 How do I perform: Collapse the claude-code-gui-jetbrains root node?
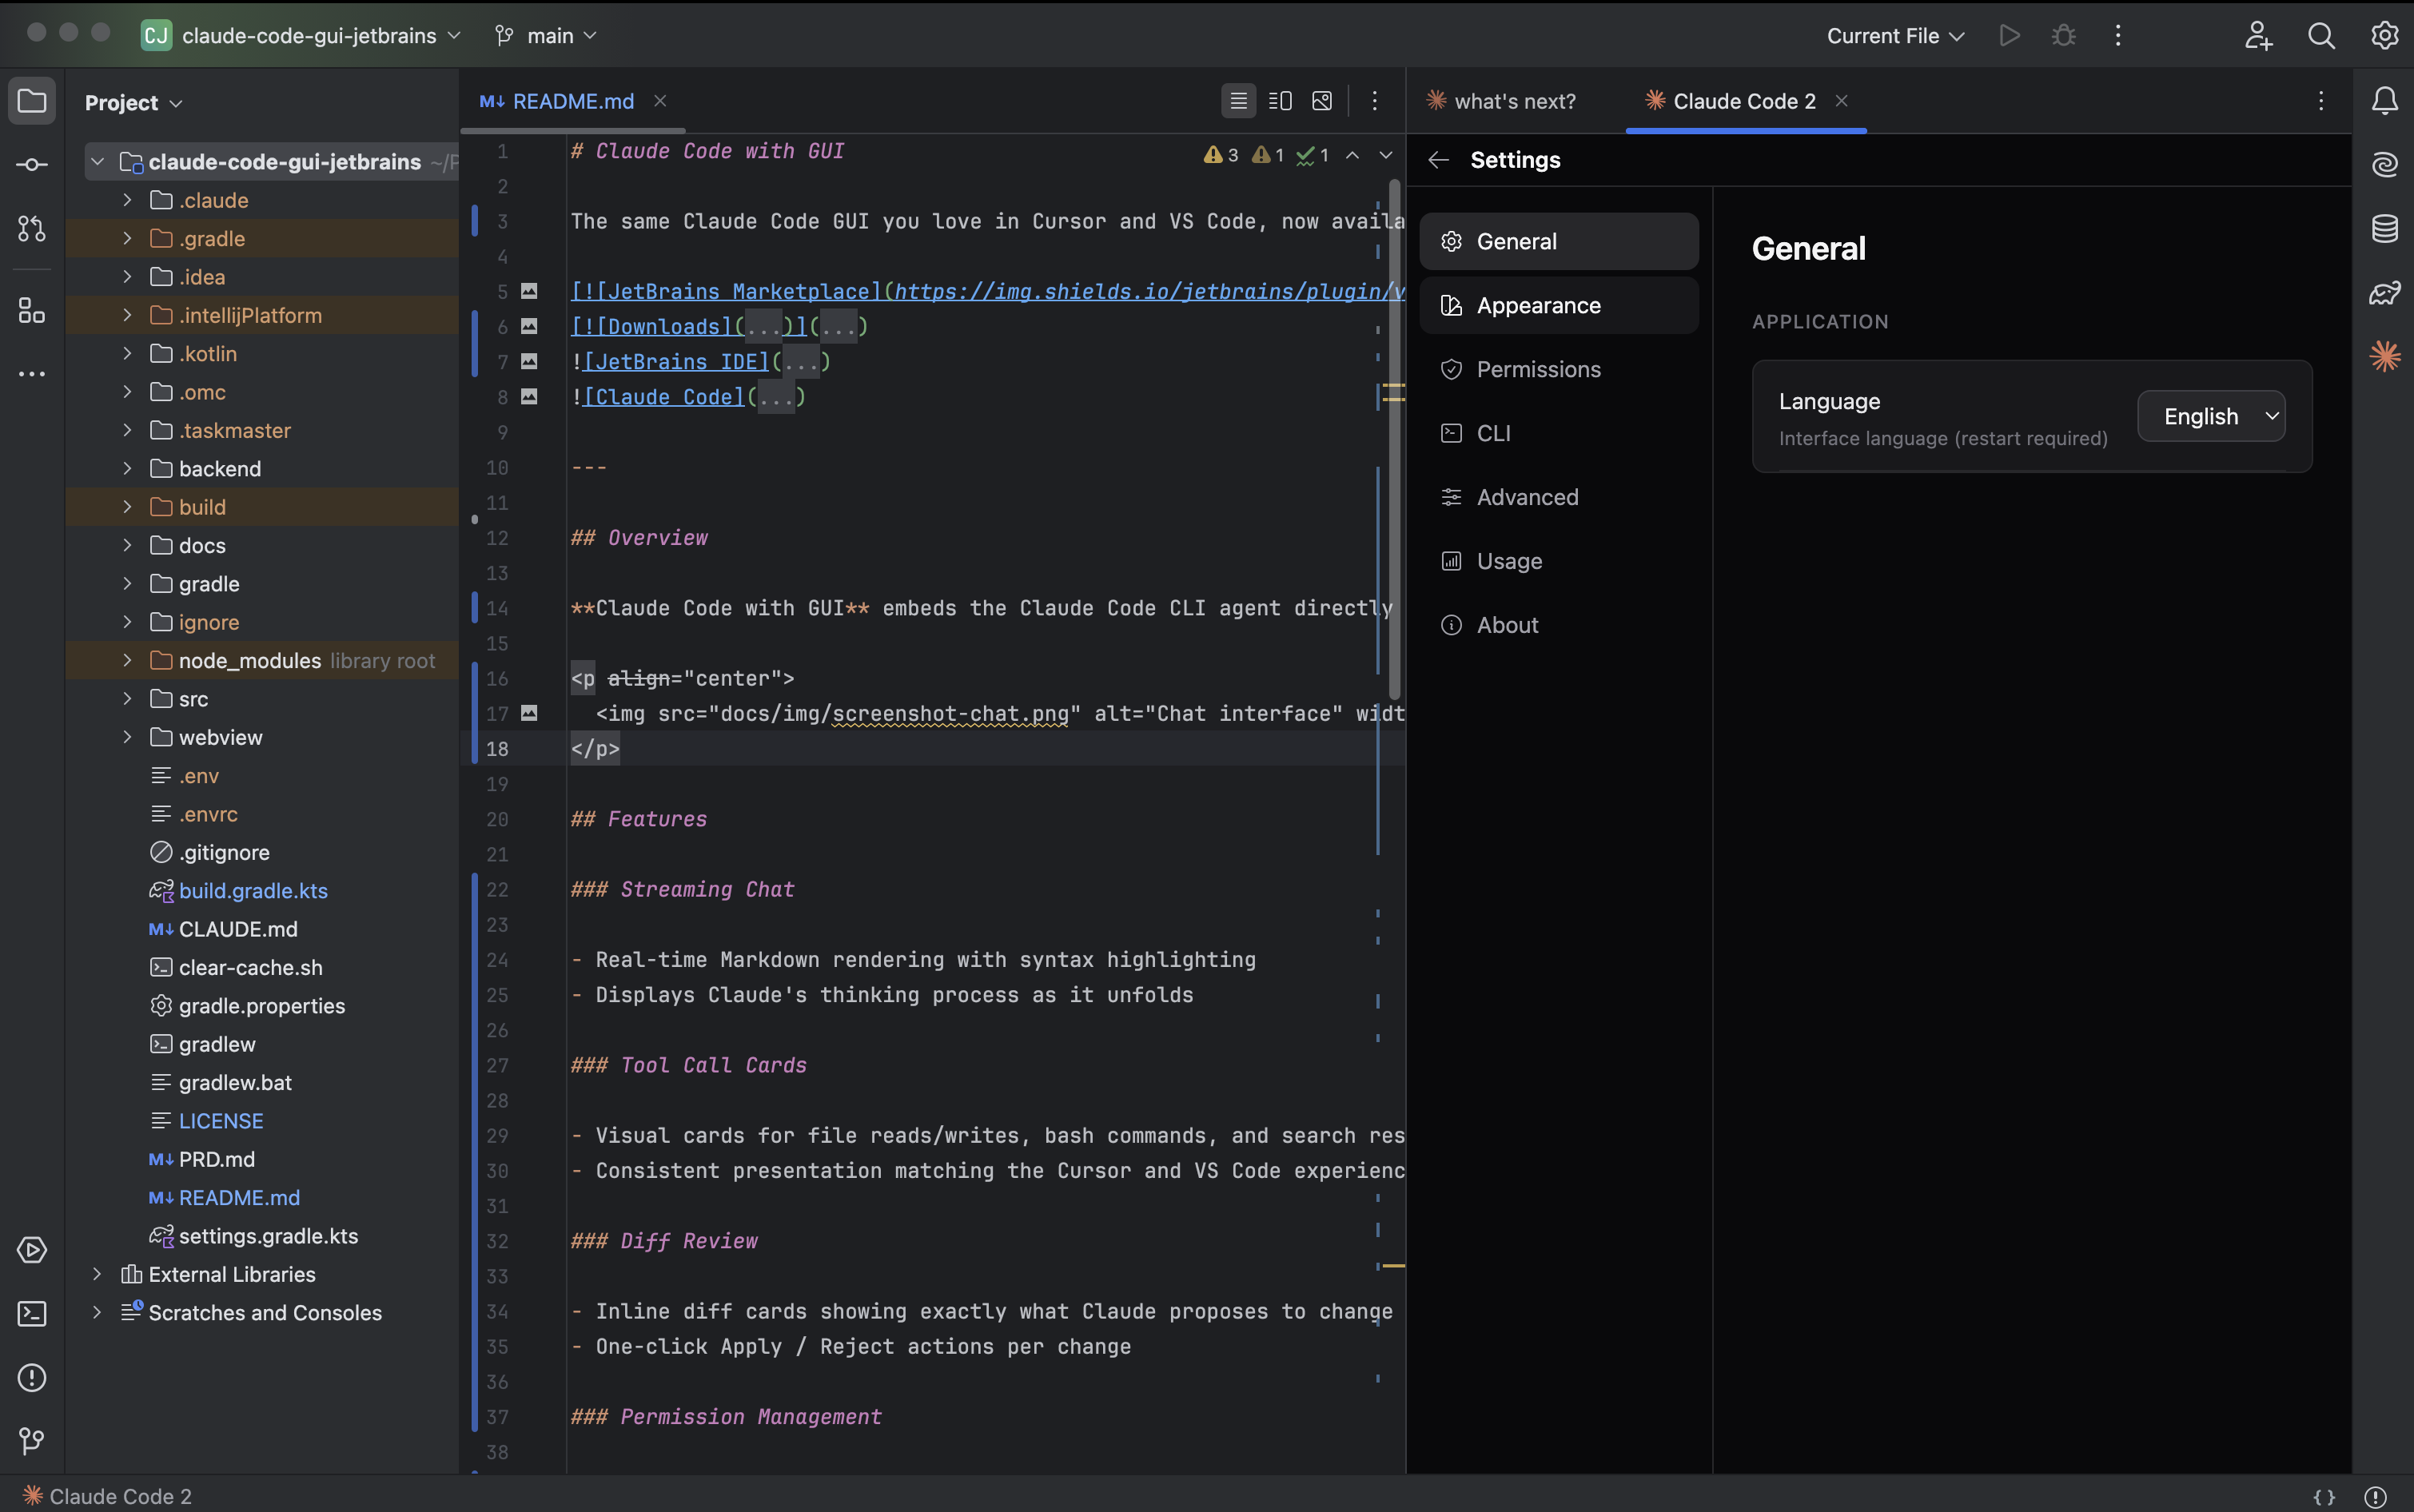(x=97, y=161)
